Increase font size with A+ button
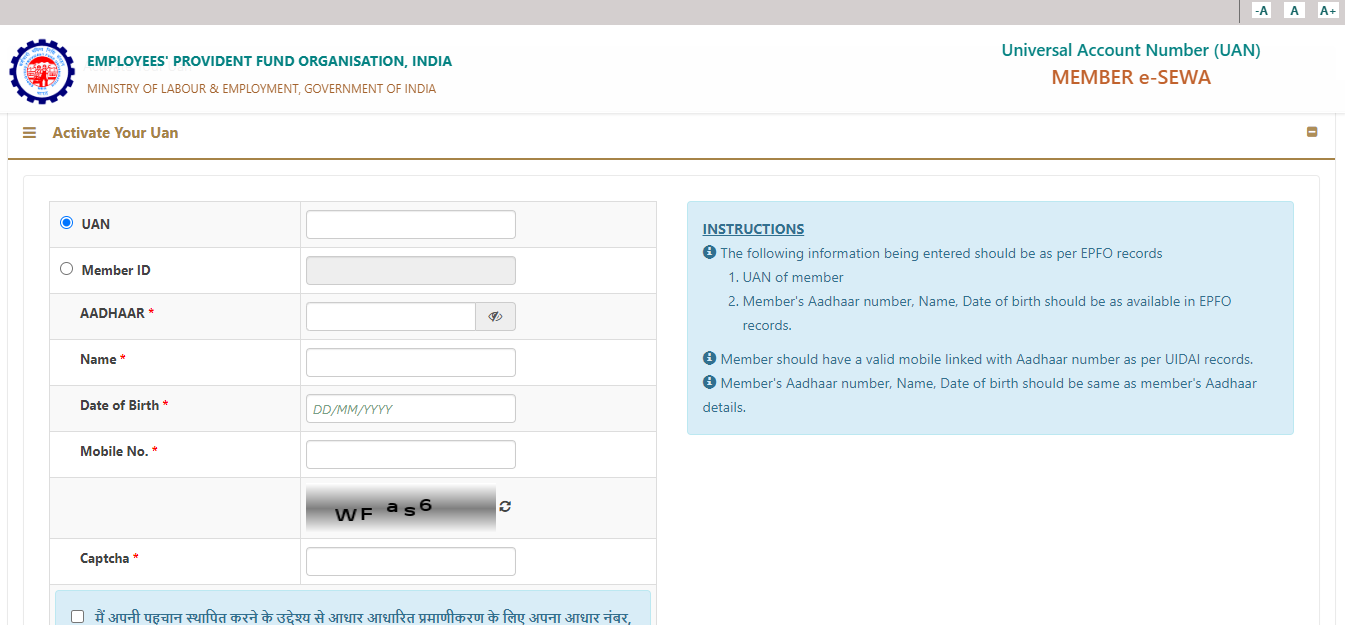 [x=1327, y=11]
